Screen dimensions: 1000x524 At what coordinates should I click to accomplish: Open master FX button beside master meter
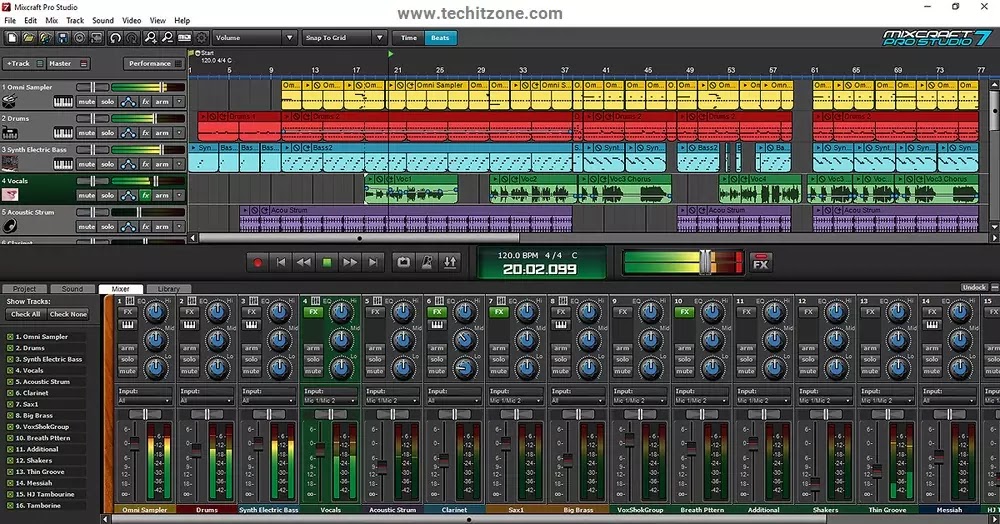coord(760,263)
